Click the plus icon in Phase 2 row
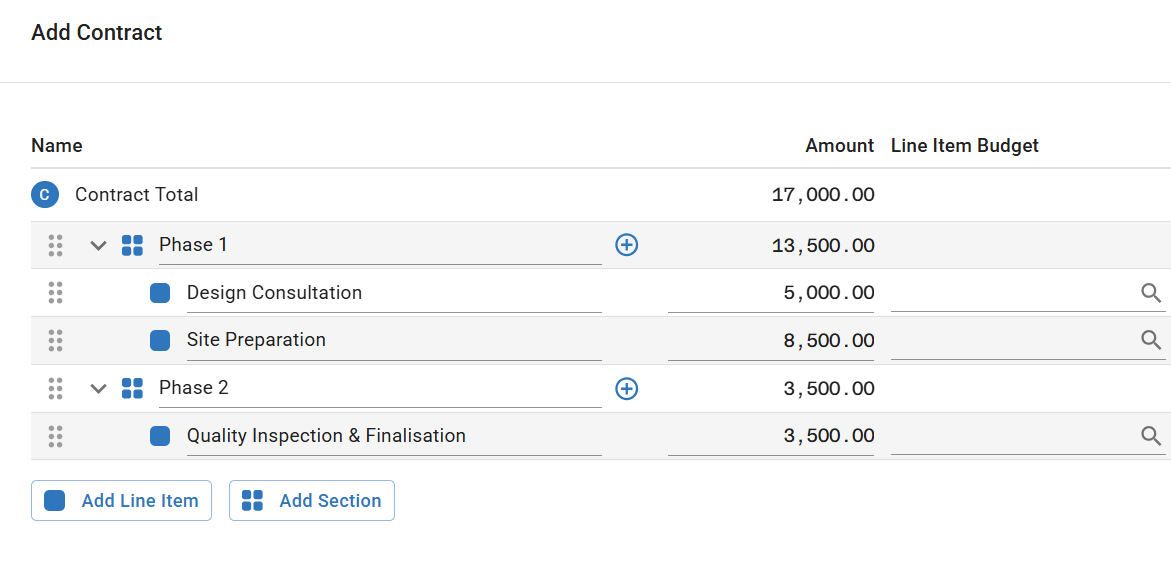The image size is (1171, 574). pos(626,389)
